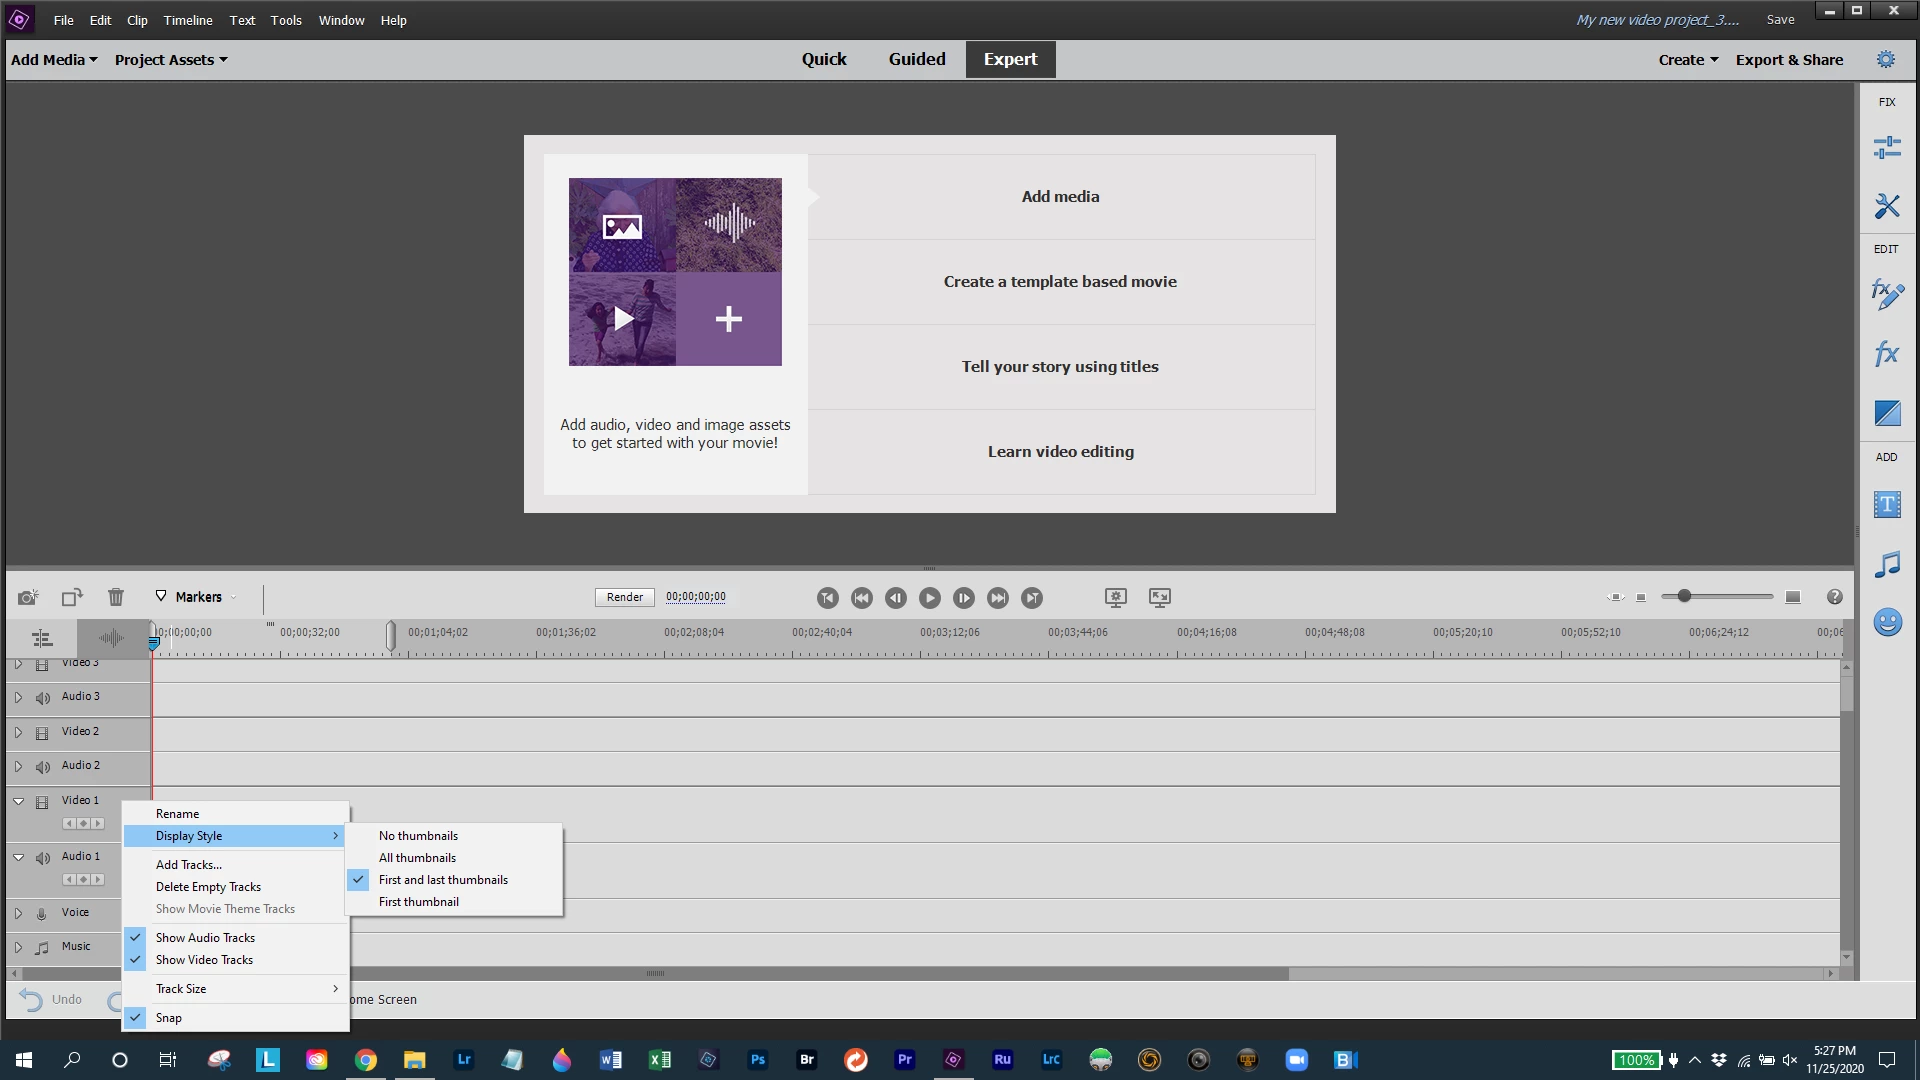Image resolution: width=1920 pixels, height=1080 pixels.
Task: Open the Music note panel icon
Action: [1886, 564]
